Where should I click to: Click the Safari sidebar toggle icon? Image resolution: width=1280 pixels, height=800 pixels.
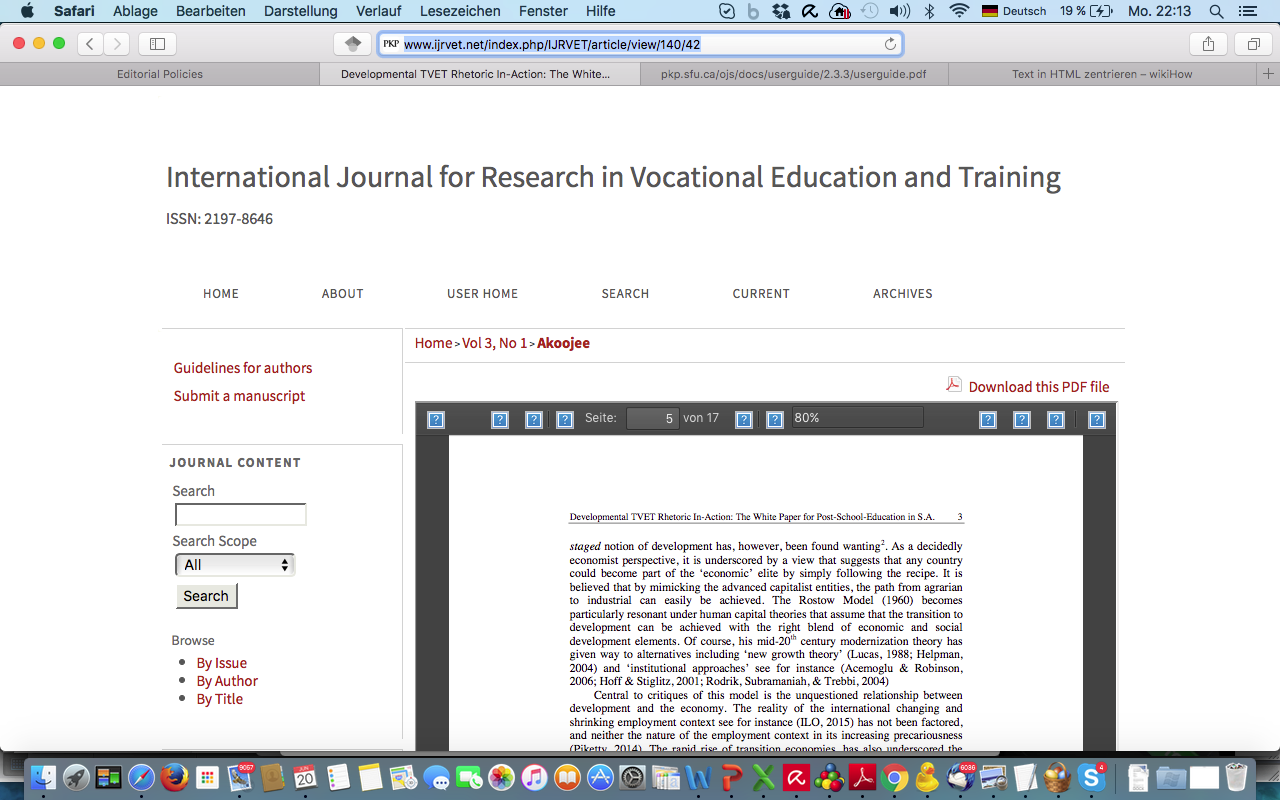[x=157, y=44]
